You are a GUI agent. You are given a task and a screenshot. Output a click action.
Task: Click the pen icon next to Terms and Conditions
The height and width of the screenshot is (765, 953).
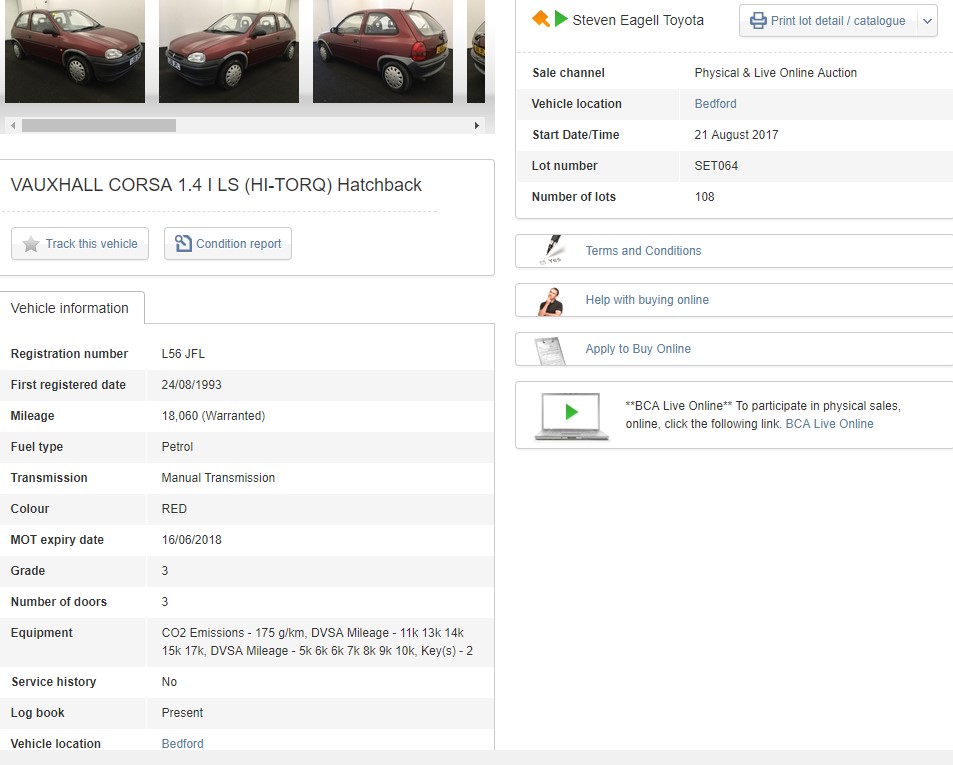coord(552,250)
